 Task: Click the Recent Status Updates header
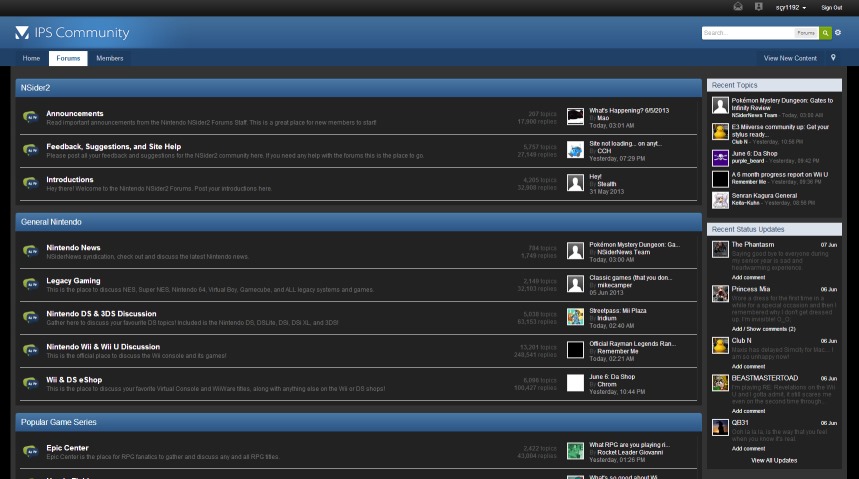point(774,229)
